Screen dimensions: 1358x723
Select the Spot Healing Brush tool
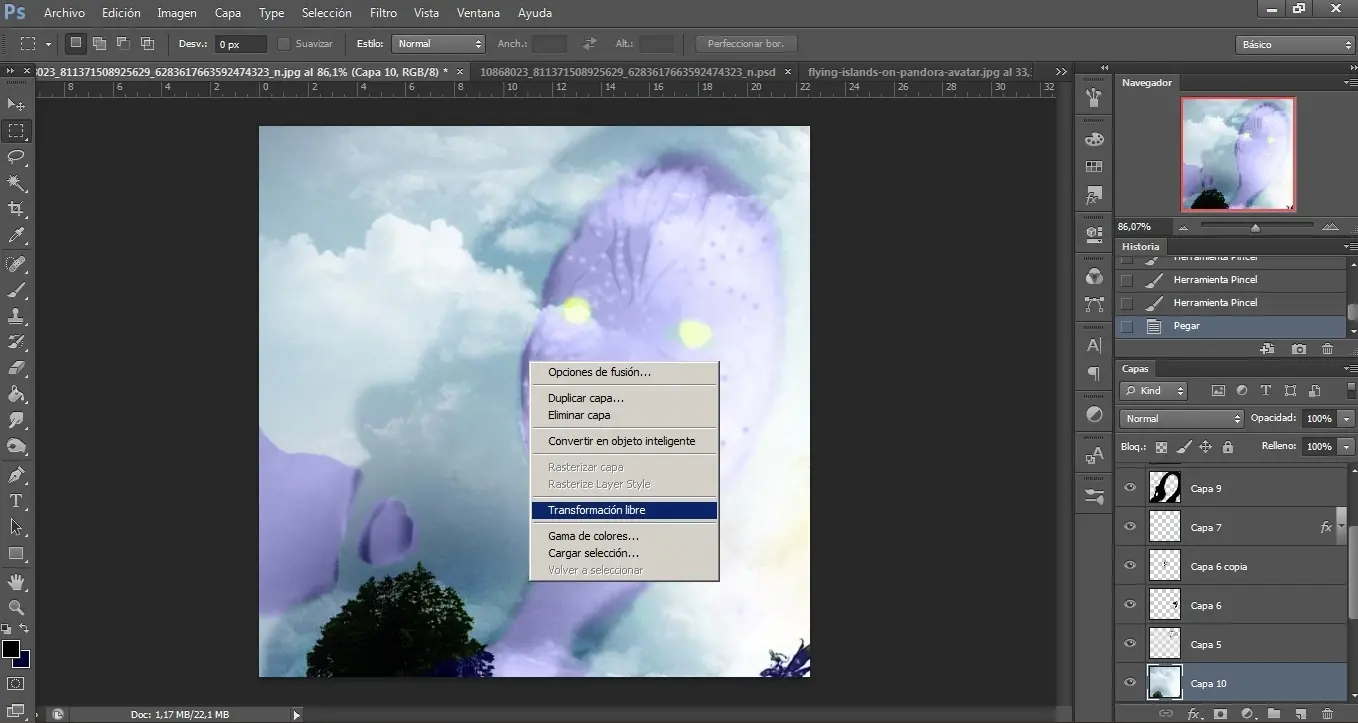tap(16, 265)
